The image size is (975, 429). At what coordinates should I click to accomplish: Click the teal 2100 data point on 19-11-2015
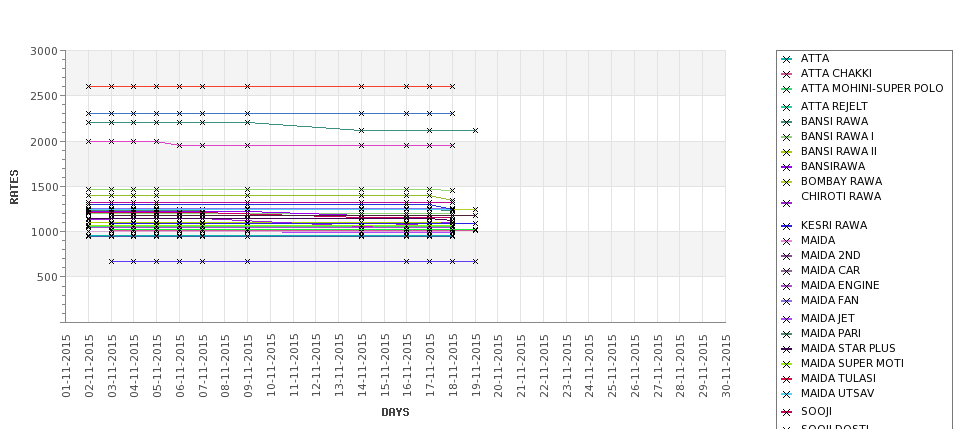[475, 131]
